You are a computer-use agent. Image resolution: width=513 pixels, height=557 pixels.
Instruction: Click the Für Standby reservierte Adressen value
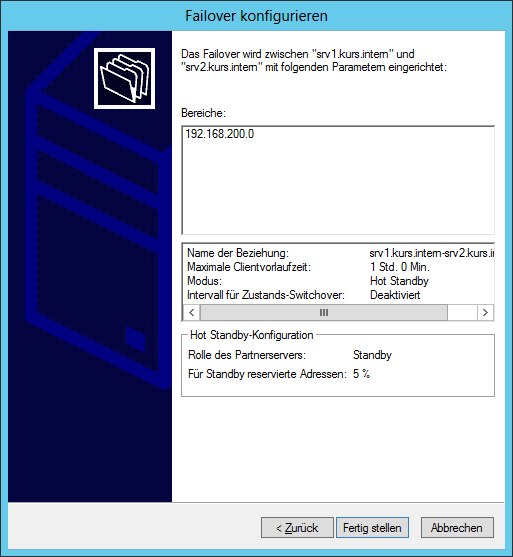tap(361, 374)
